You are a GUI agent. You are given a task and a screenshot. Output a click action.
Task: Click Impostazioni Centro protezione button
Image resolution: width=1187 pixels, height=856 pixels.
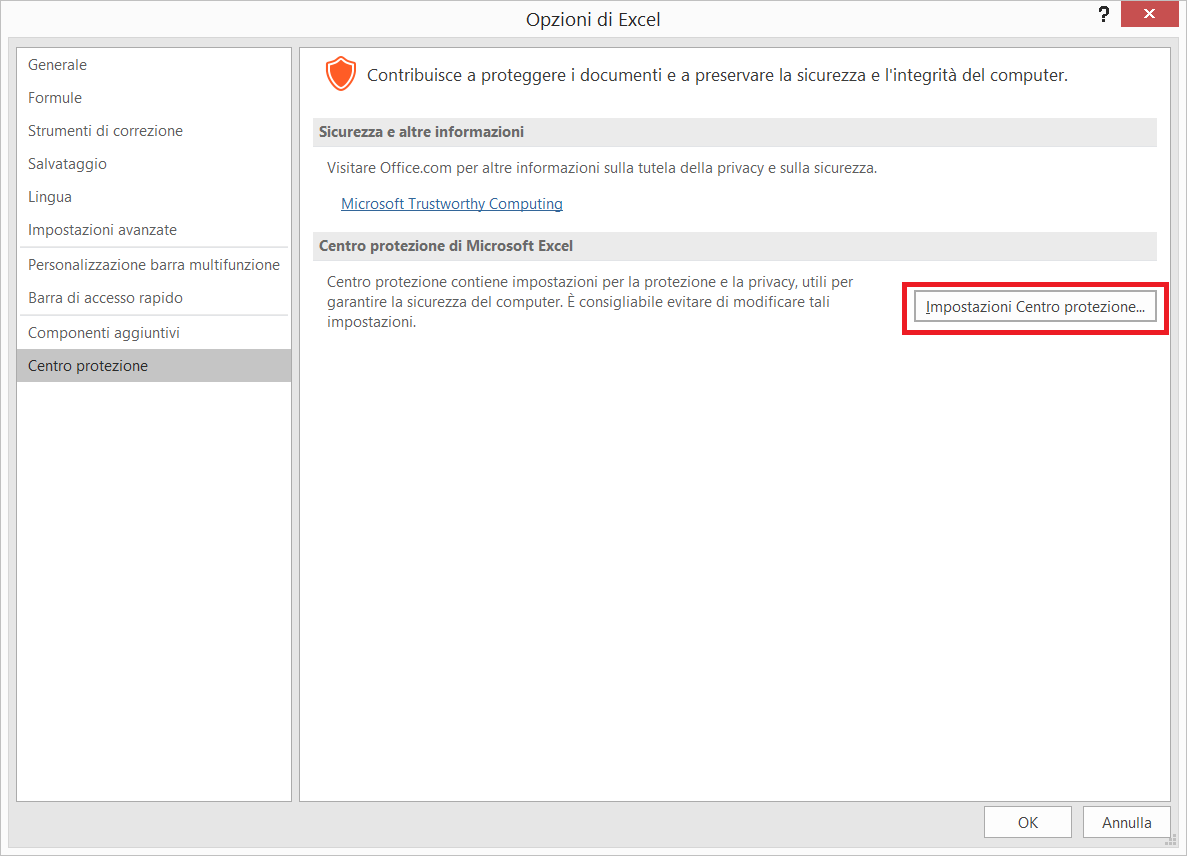click(1035, 307)
